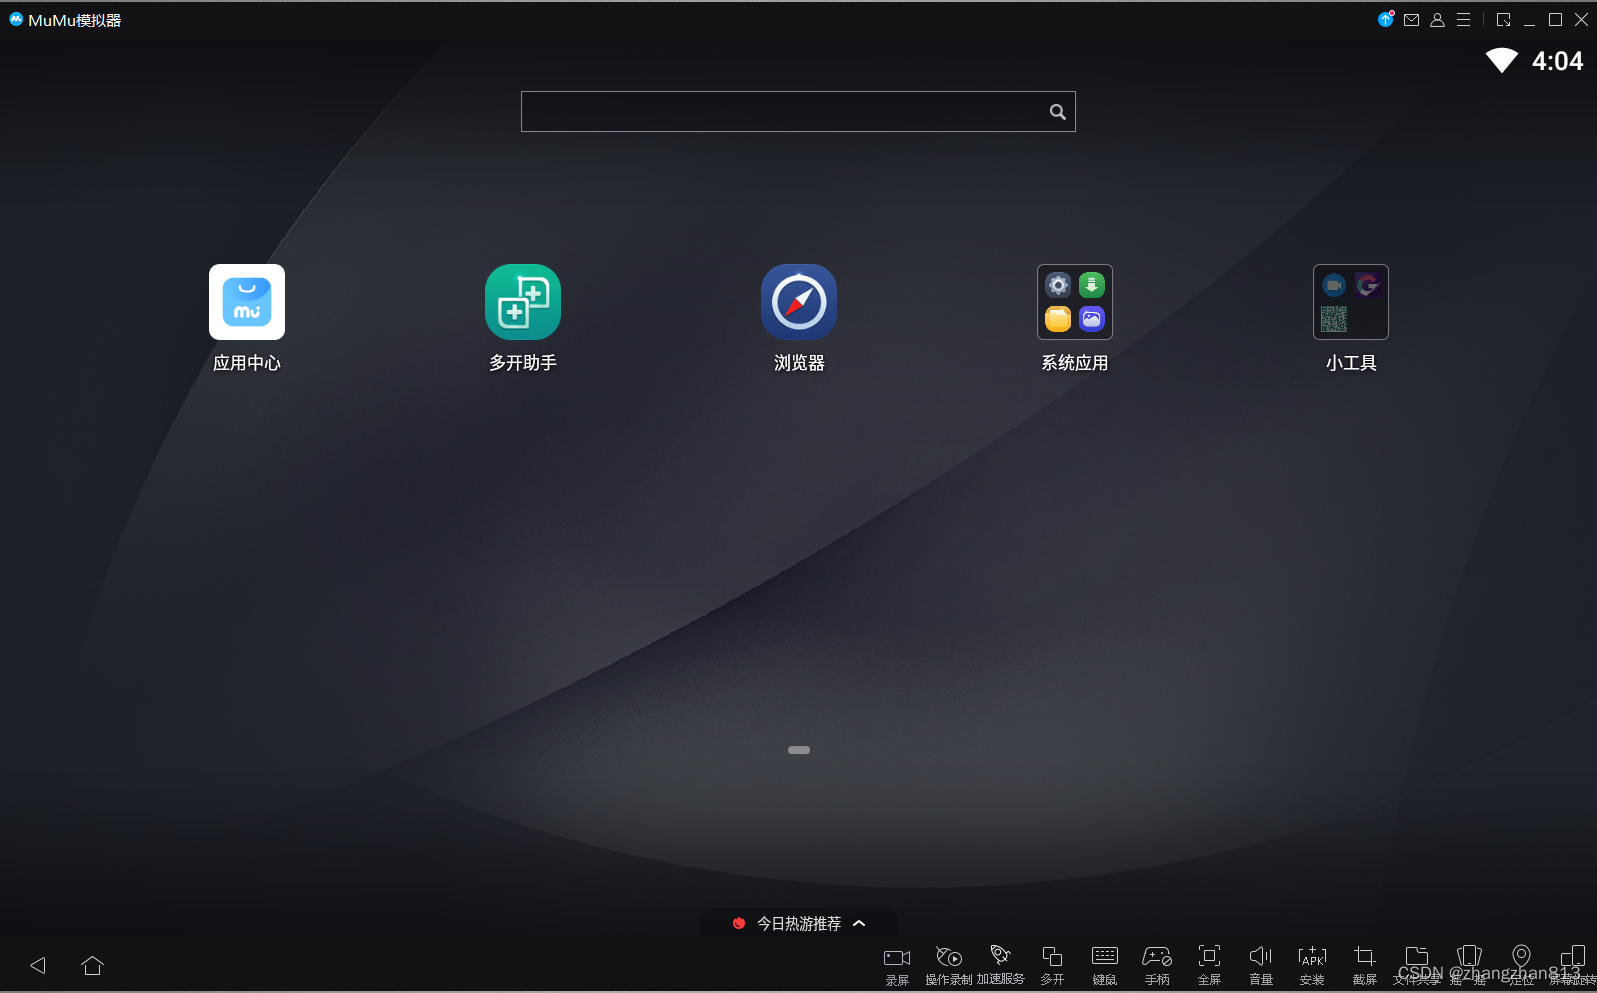The width and height of the screenshot is (1597, 993).
Task: Click the 今日热游推荐 label
Action: pos(799,923)
